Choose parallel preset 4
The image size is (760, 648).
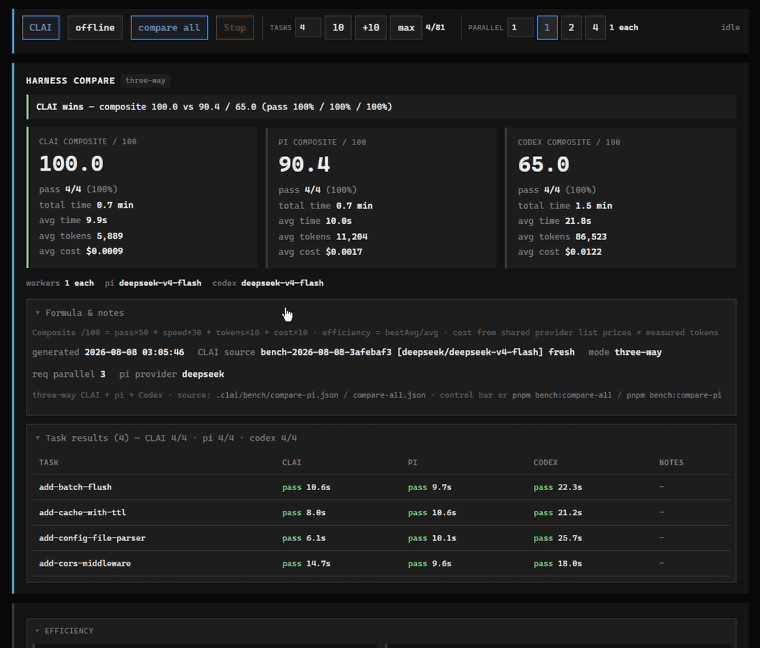point(595,28)
